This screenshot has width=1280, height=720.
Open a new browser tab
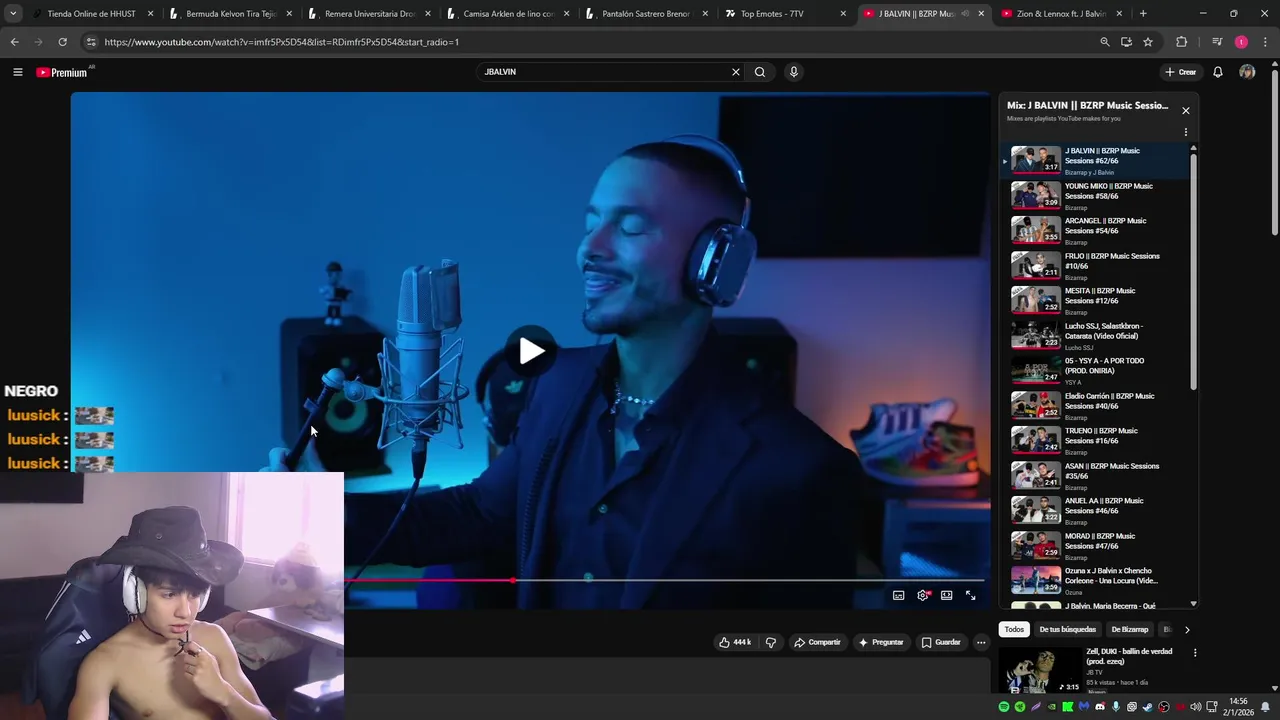(1143, 14)
